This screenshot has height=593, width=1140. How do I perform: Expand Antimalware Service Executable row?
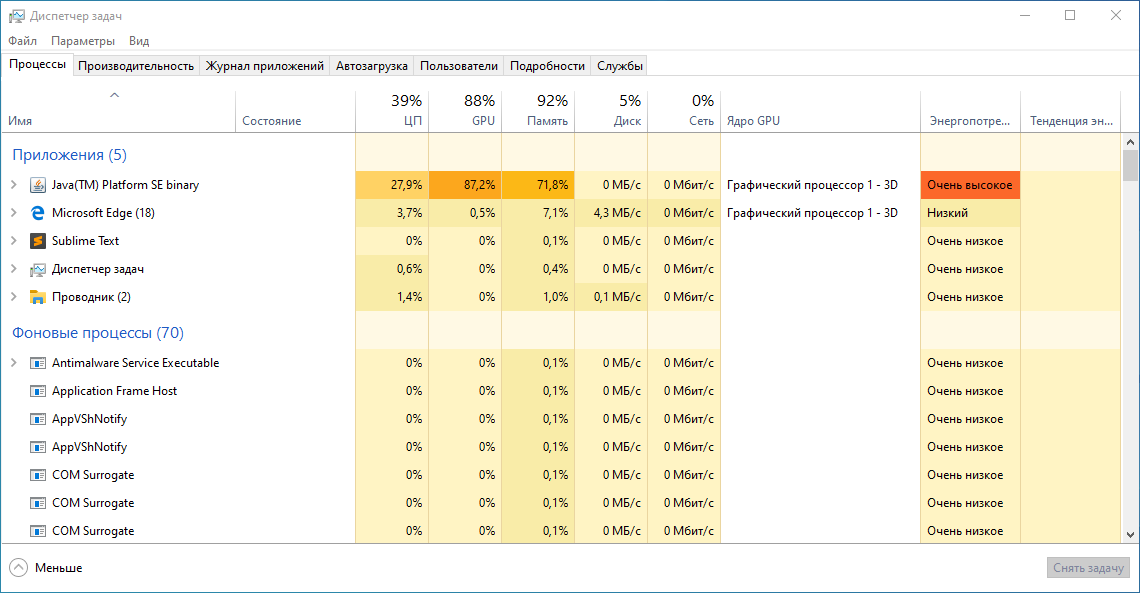point(14,363)
